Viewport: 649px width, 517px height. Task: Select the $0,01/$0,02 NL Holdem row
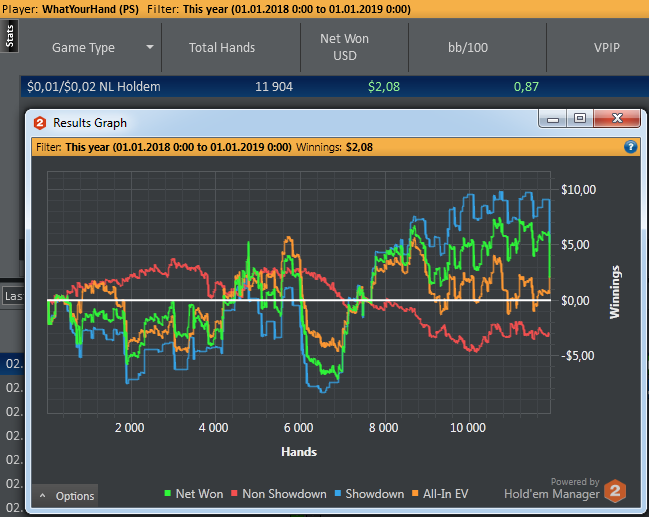pyautogui.click(x=335, y=87)
